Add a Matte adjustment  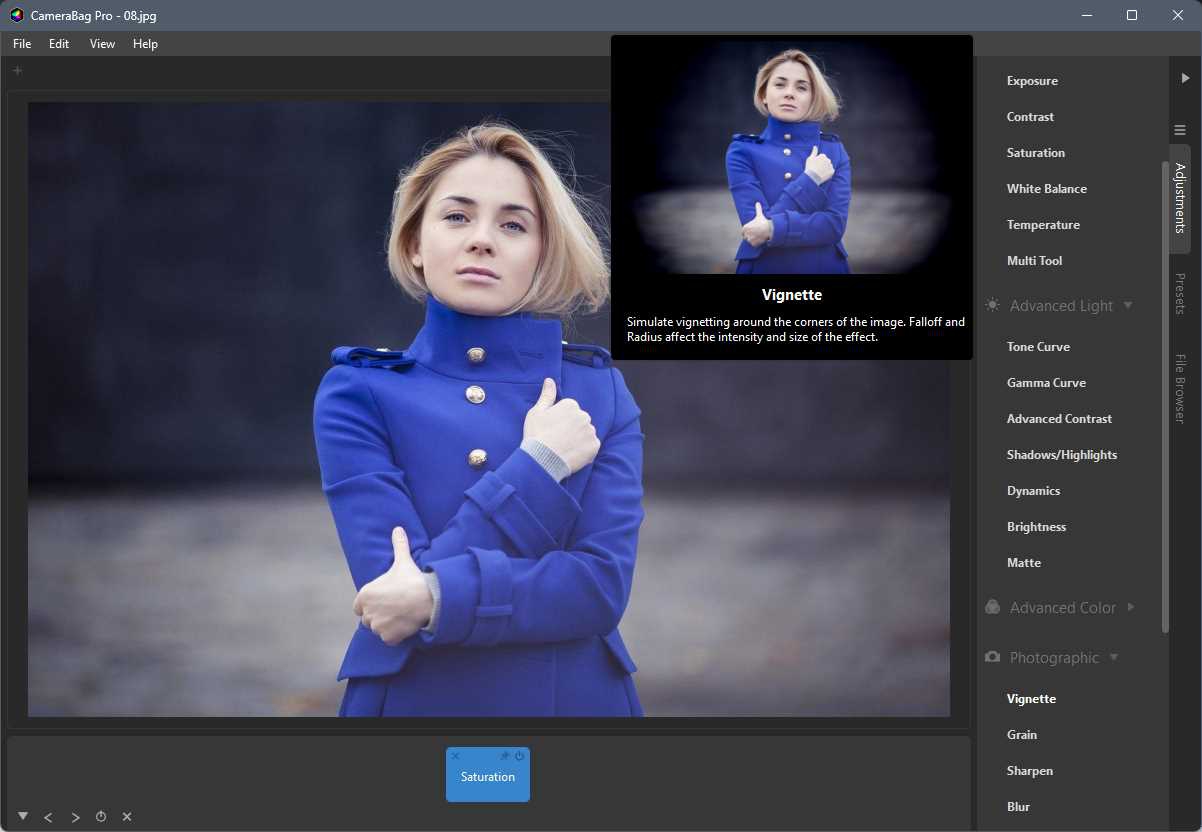[1023, 563]
